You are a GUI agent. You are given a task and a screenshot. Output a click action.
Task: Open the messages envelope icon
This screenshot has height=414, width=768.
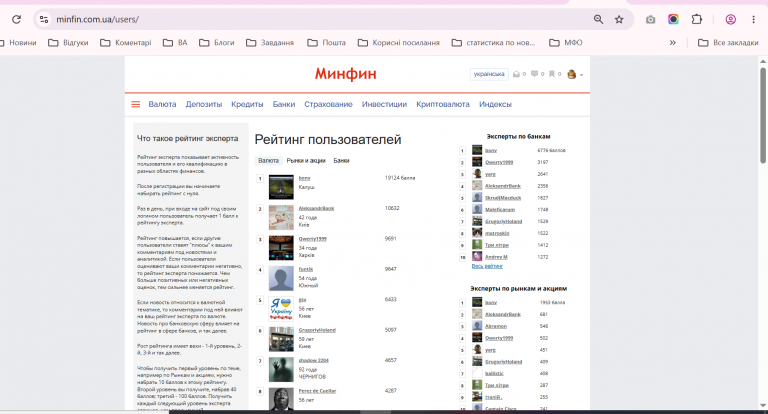tap(516, 74)
